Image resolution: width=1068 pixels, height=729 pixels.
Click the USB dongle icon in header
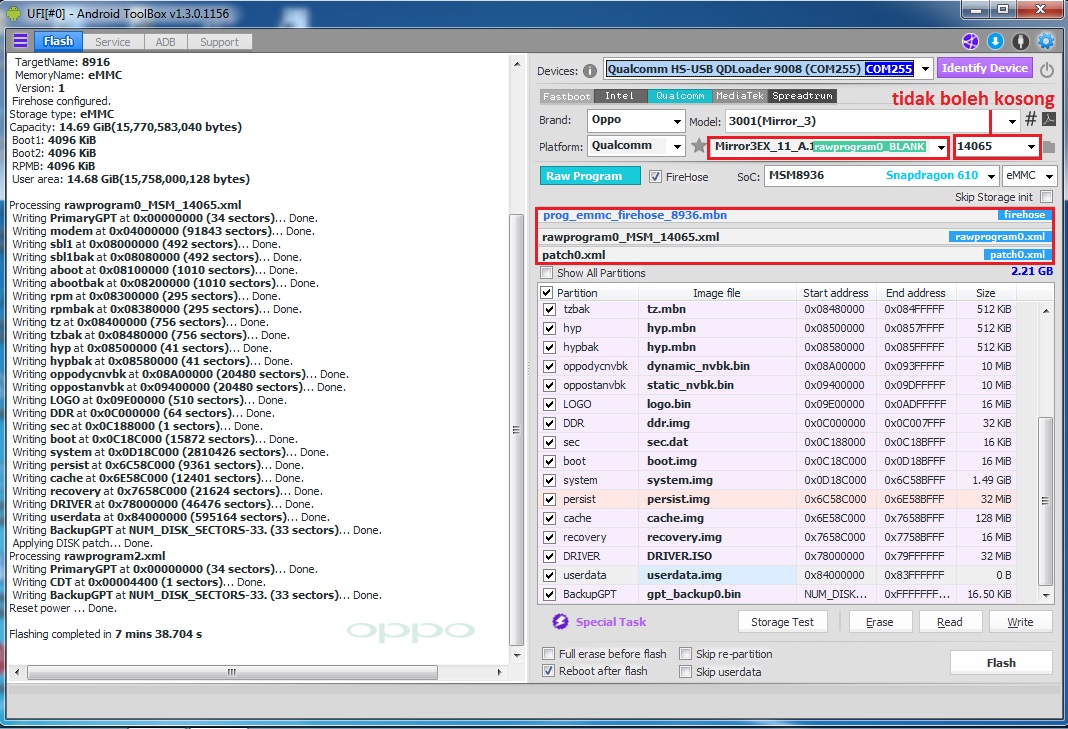click(1020, 42)
